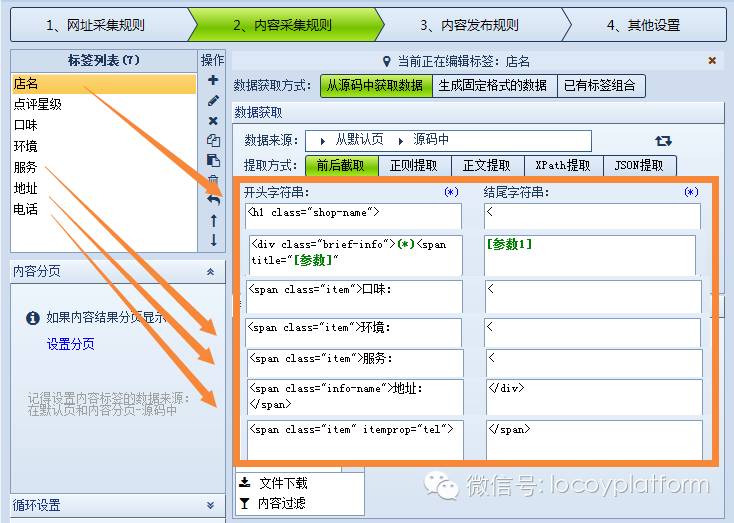Viewport: 734px width, 523px height.
Task: Open the 文件下载 option
Action: tap(283, 483)
